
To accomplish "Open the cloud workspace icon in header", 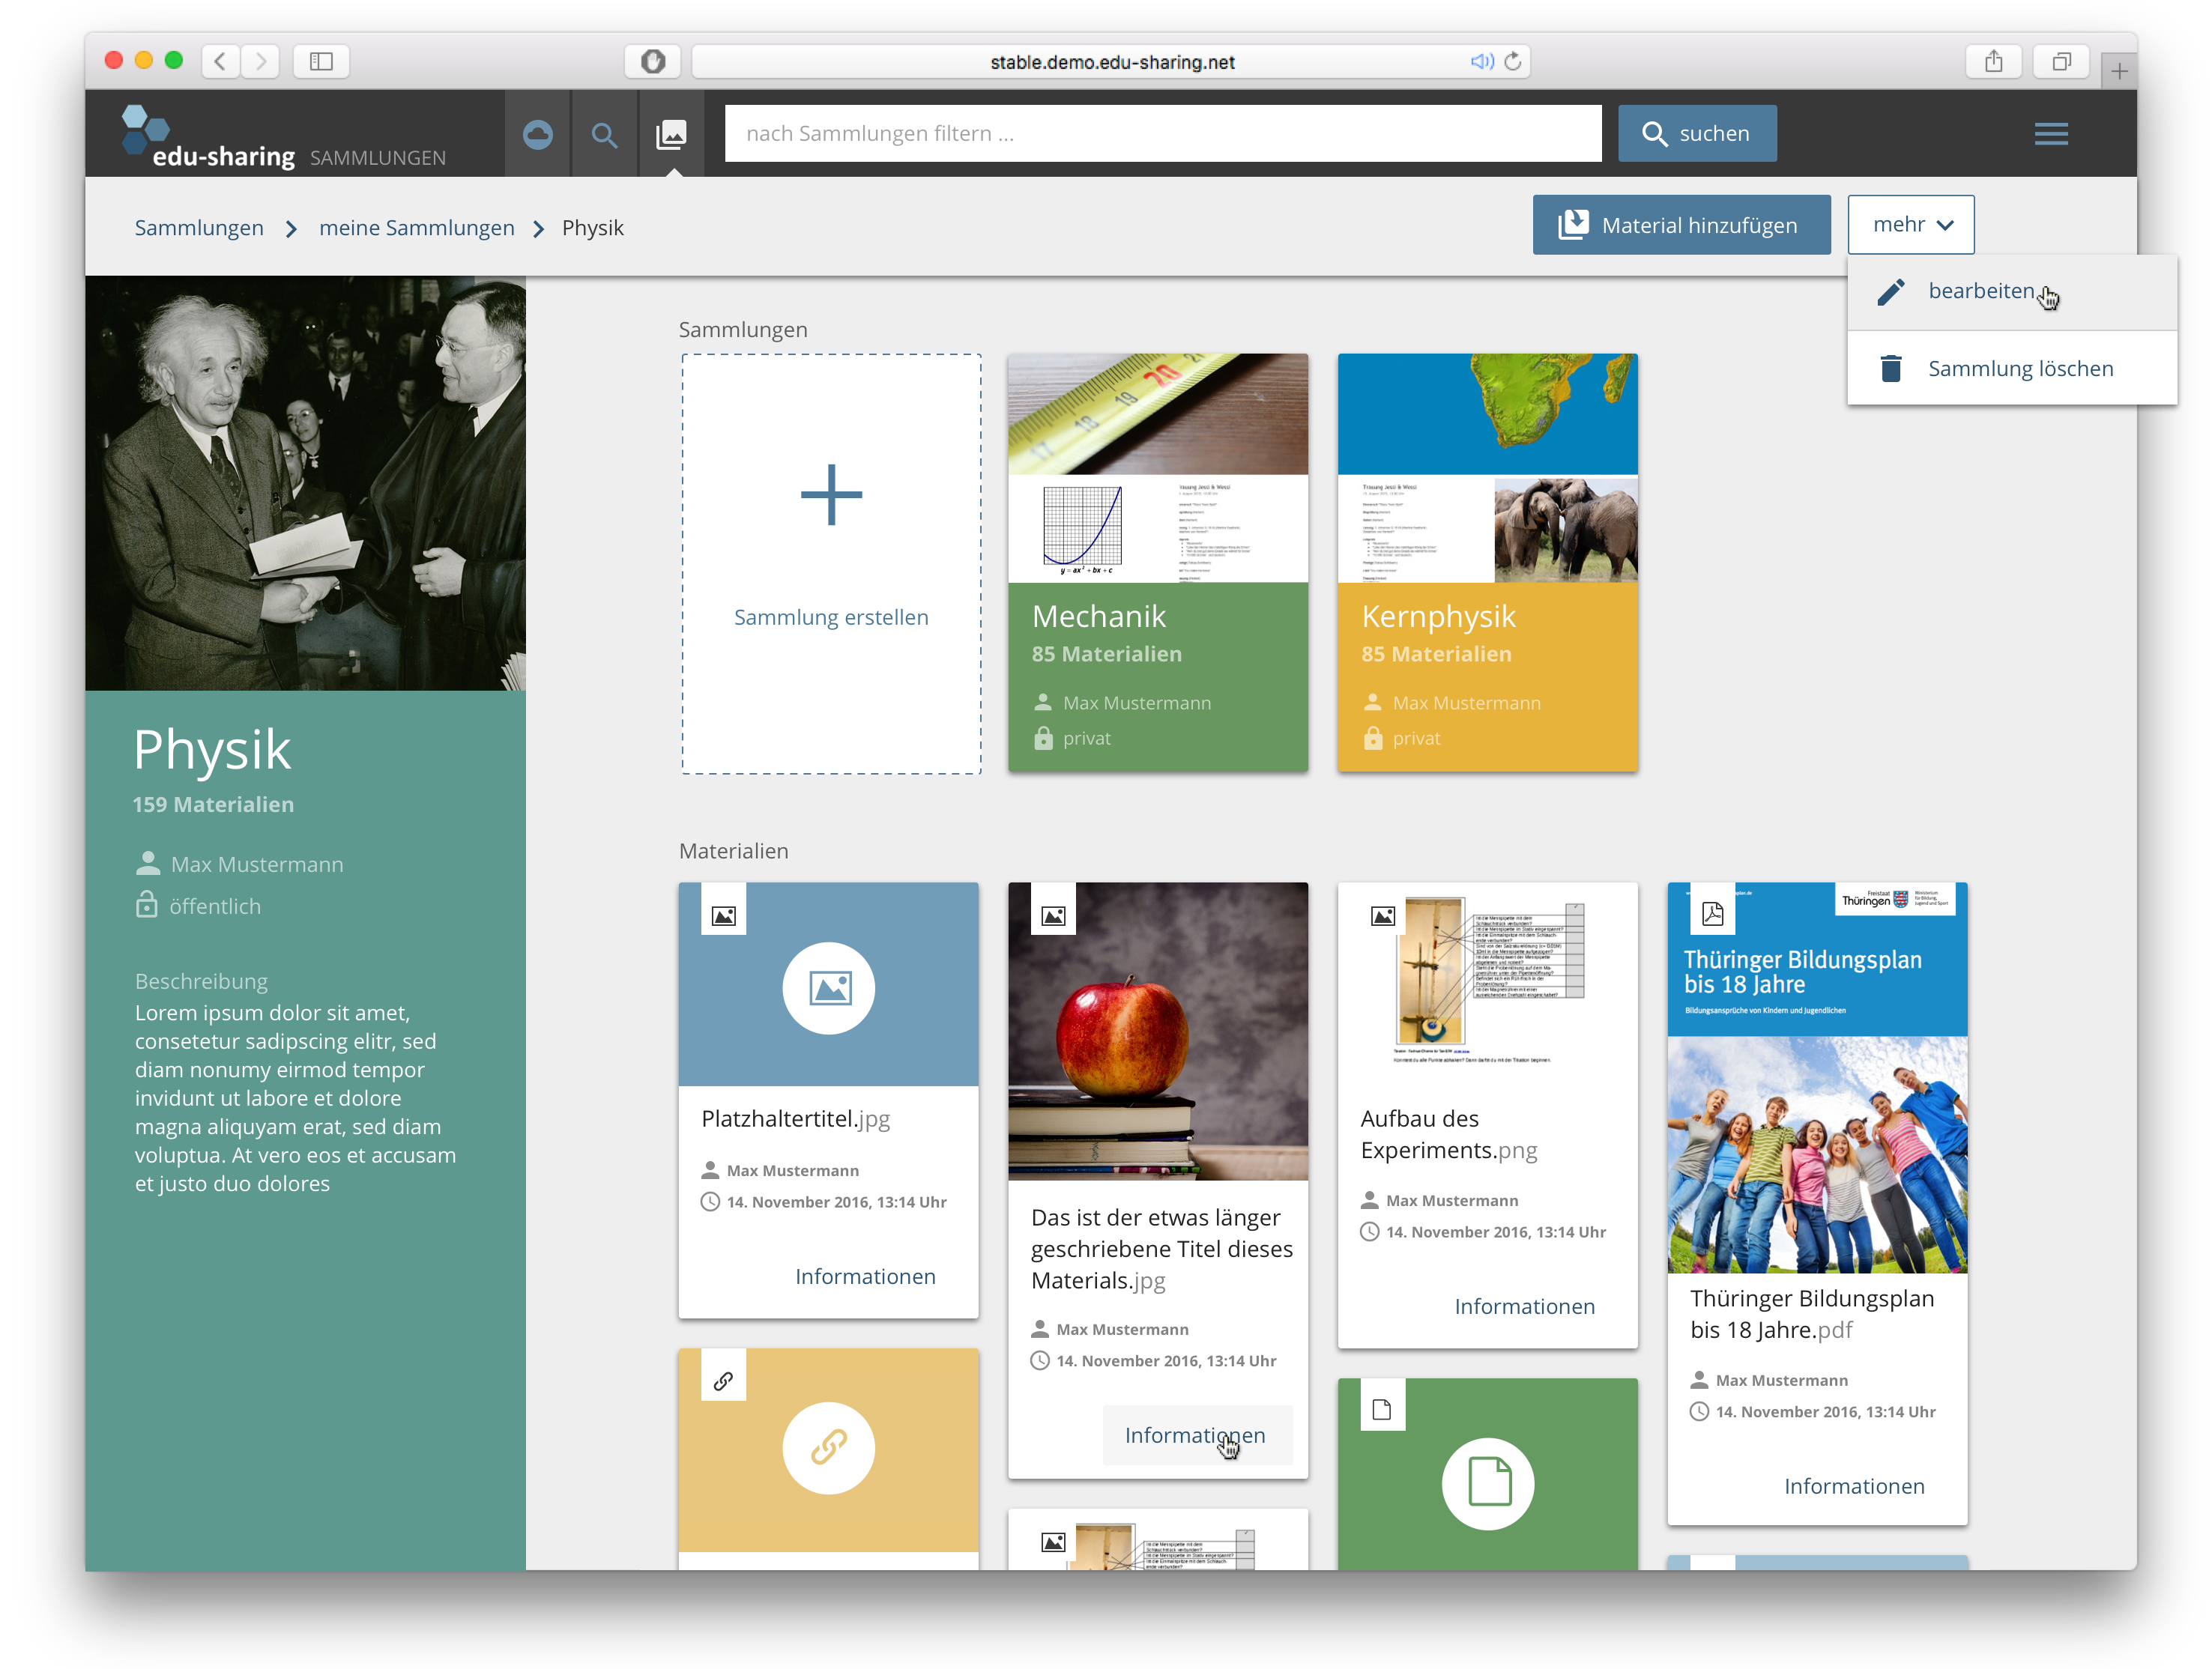I will tap(537, 134).
